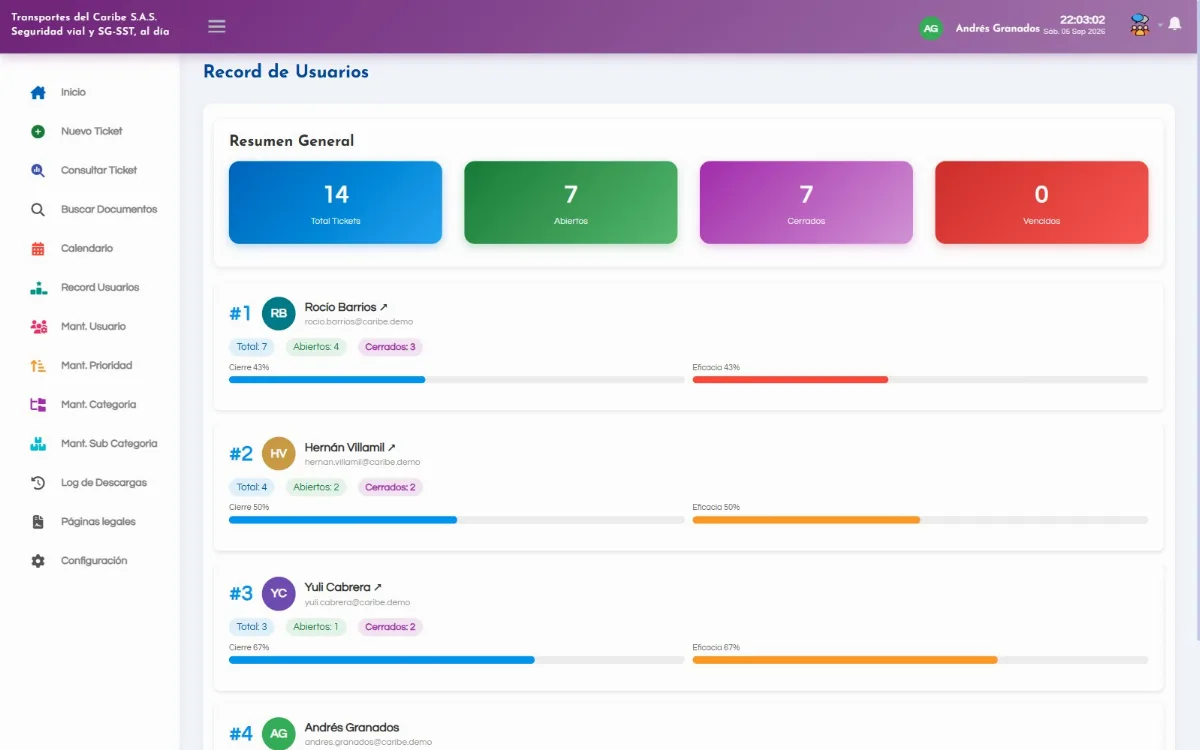Expand the profile dropdown caret in header
This screenshot has height=750, width=1200.
(x=1160, y=25)
